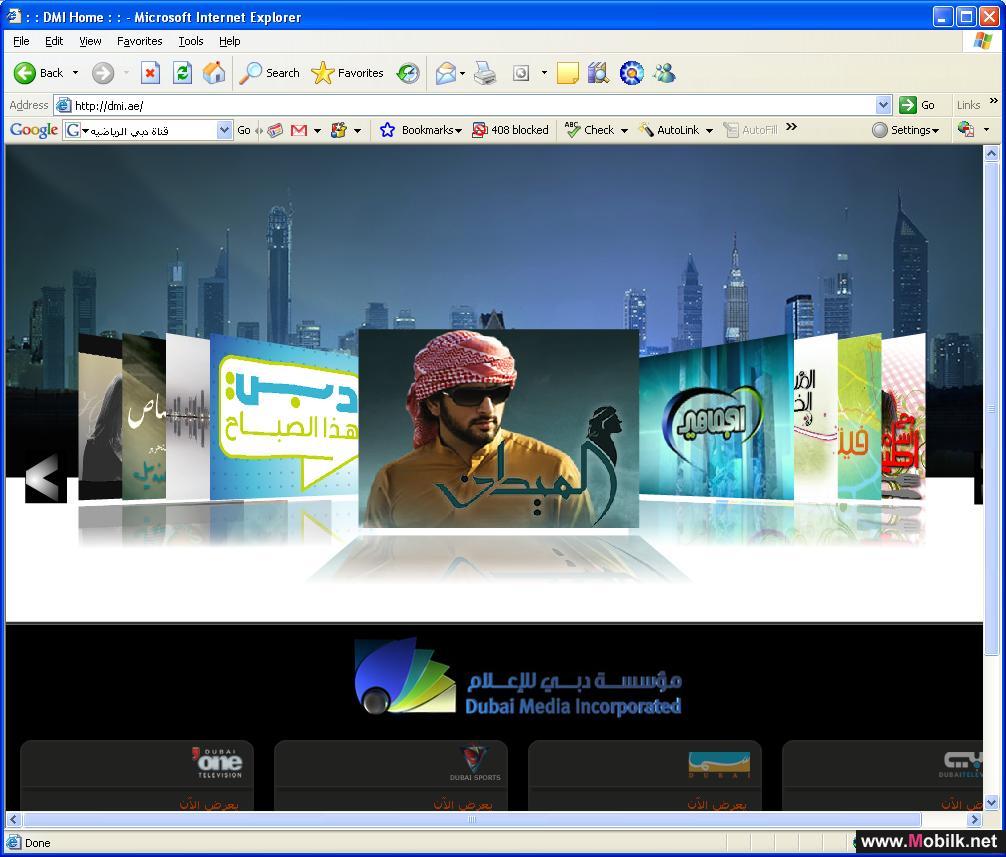The height and width of the screenshot is (857, 1006).
Task: Open the View menu
Action: (x=90, y=41)
